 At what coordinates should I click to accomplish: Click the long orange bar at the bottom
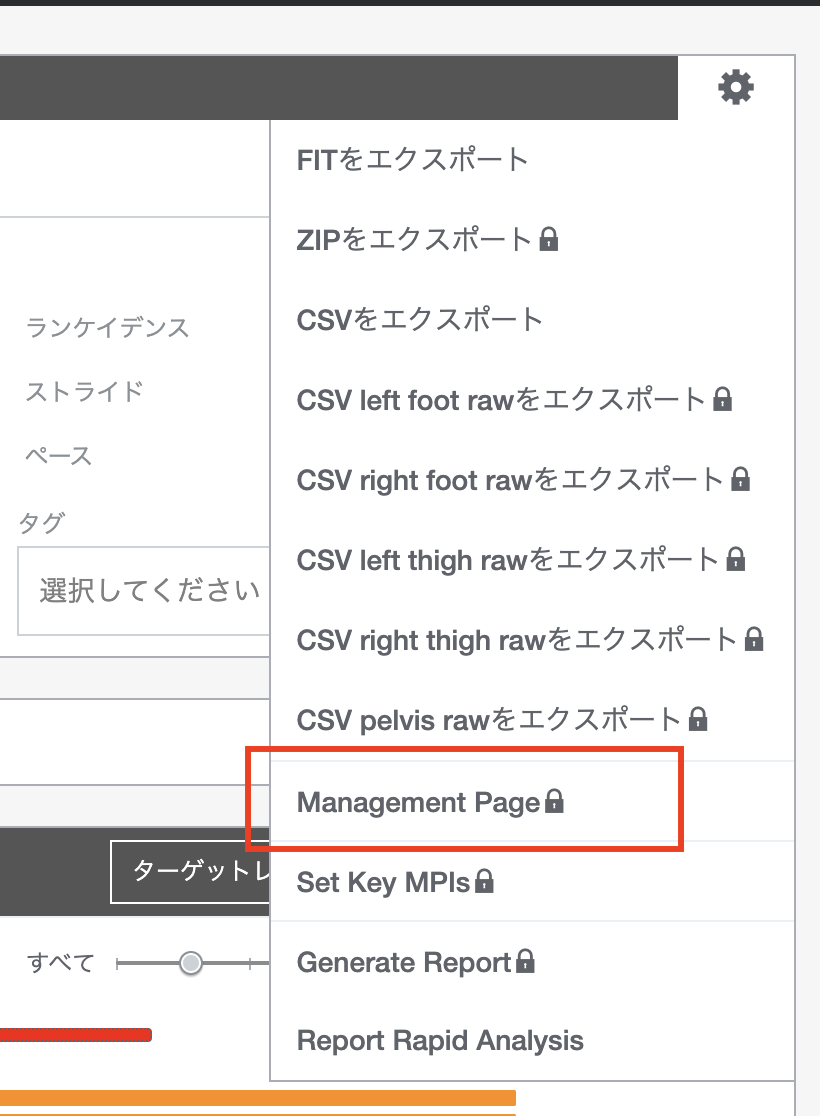tap(258, 1098)
